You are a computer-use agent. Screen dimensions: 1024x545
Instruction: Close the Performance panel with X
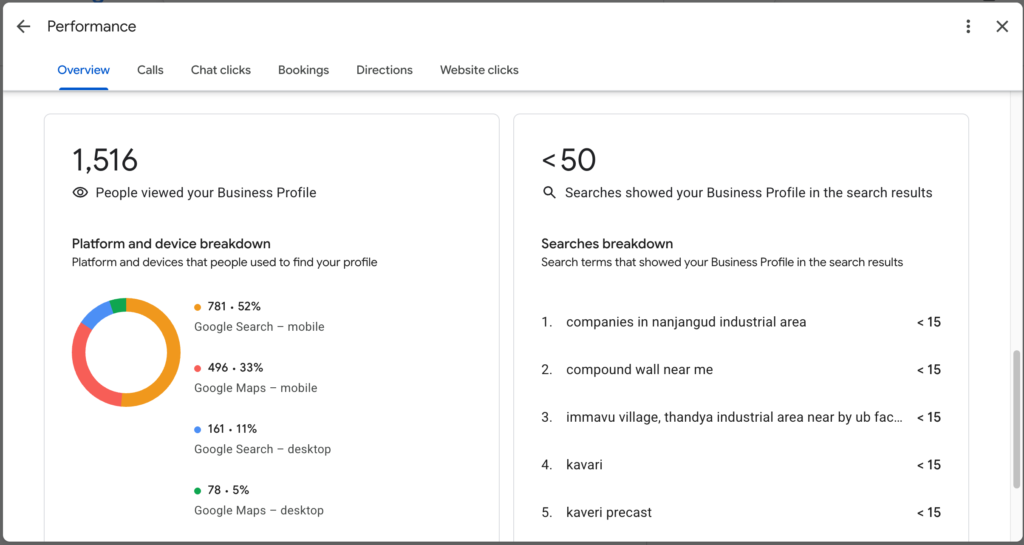pos(1002,27)
